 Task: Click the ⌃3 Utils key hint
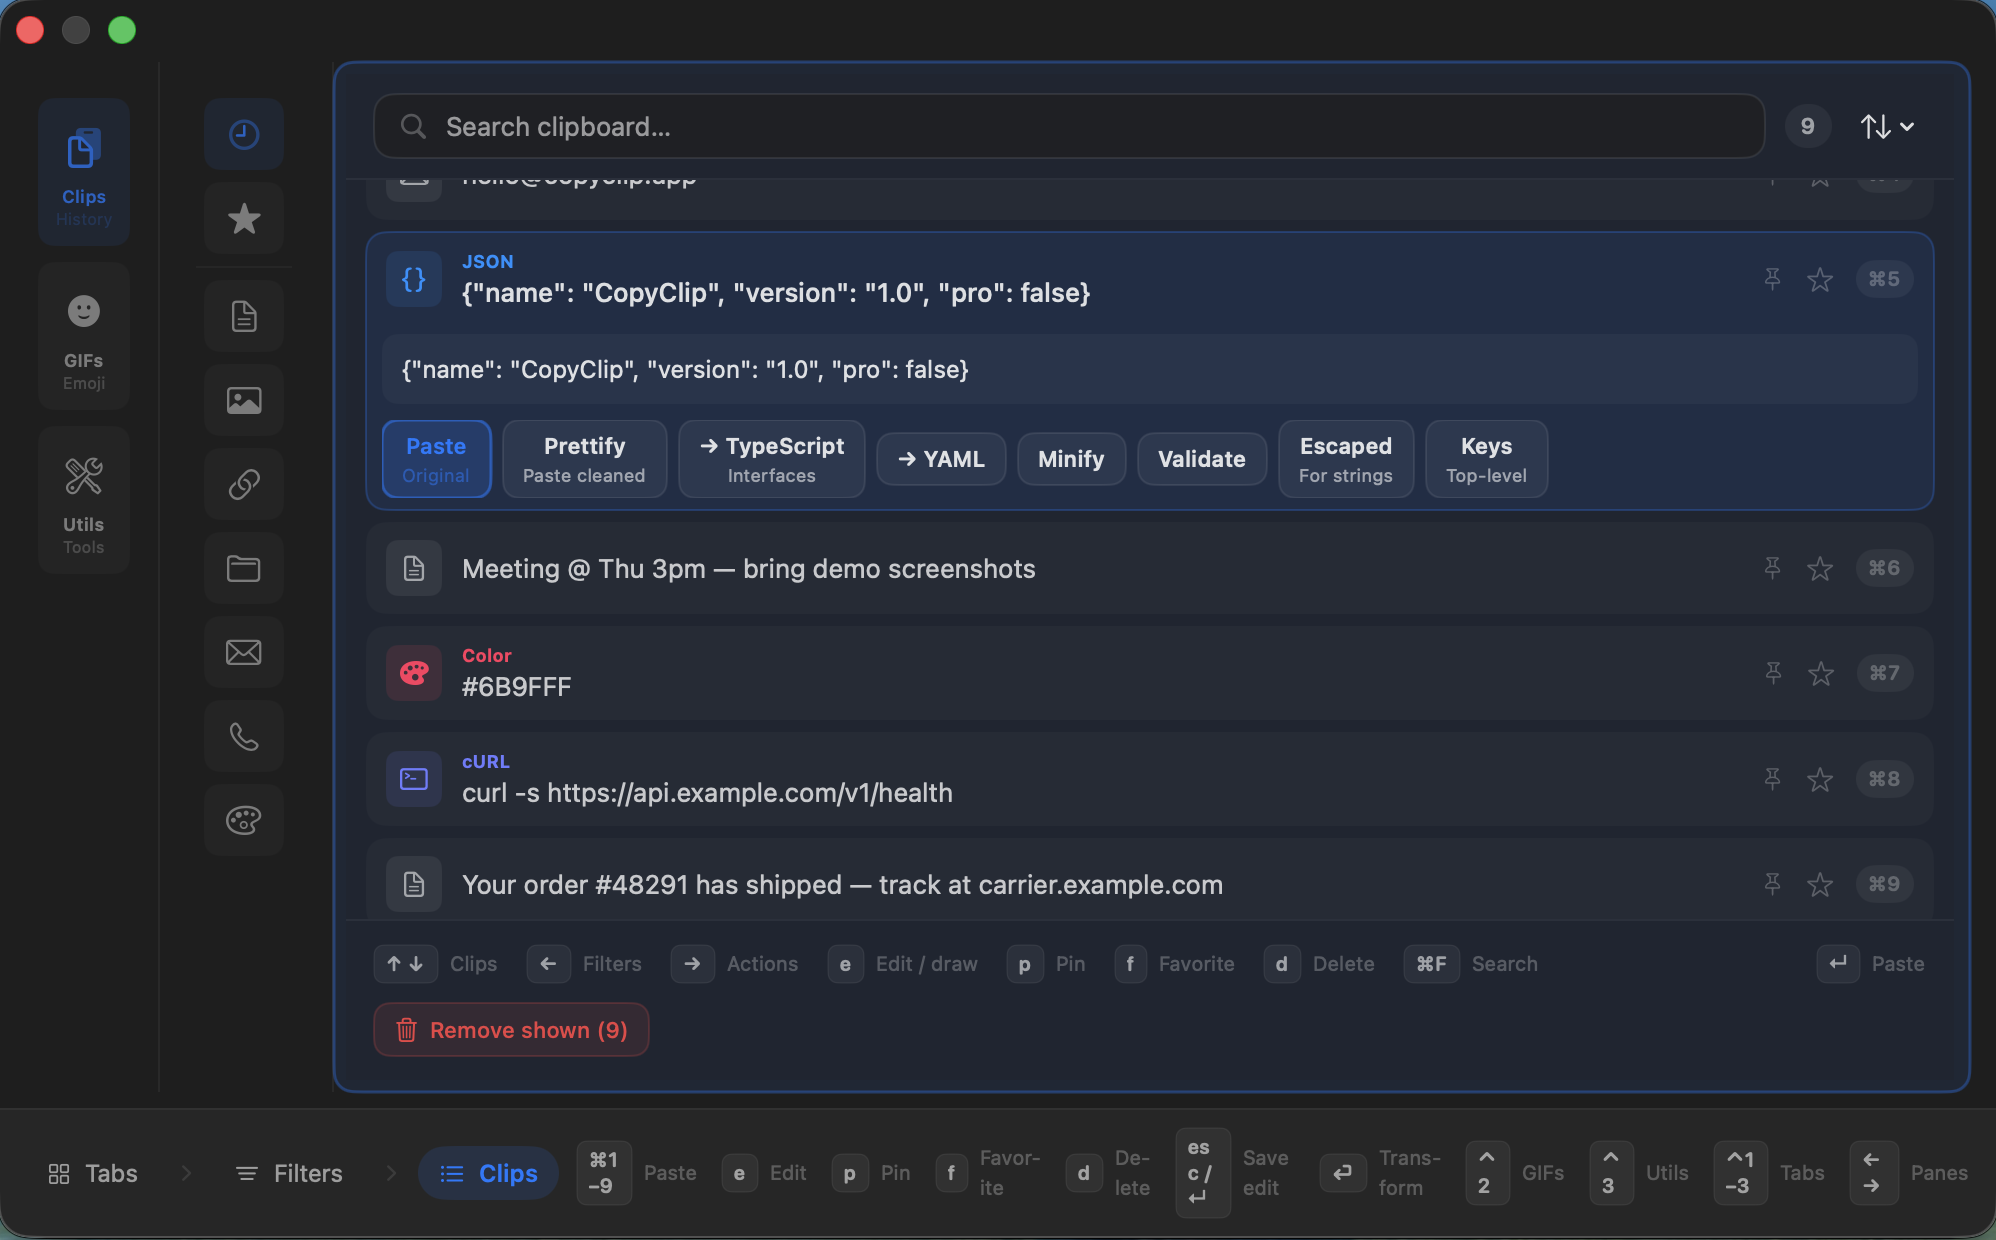tap(1639, 1173)
